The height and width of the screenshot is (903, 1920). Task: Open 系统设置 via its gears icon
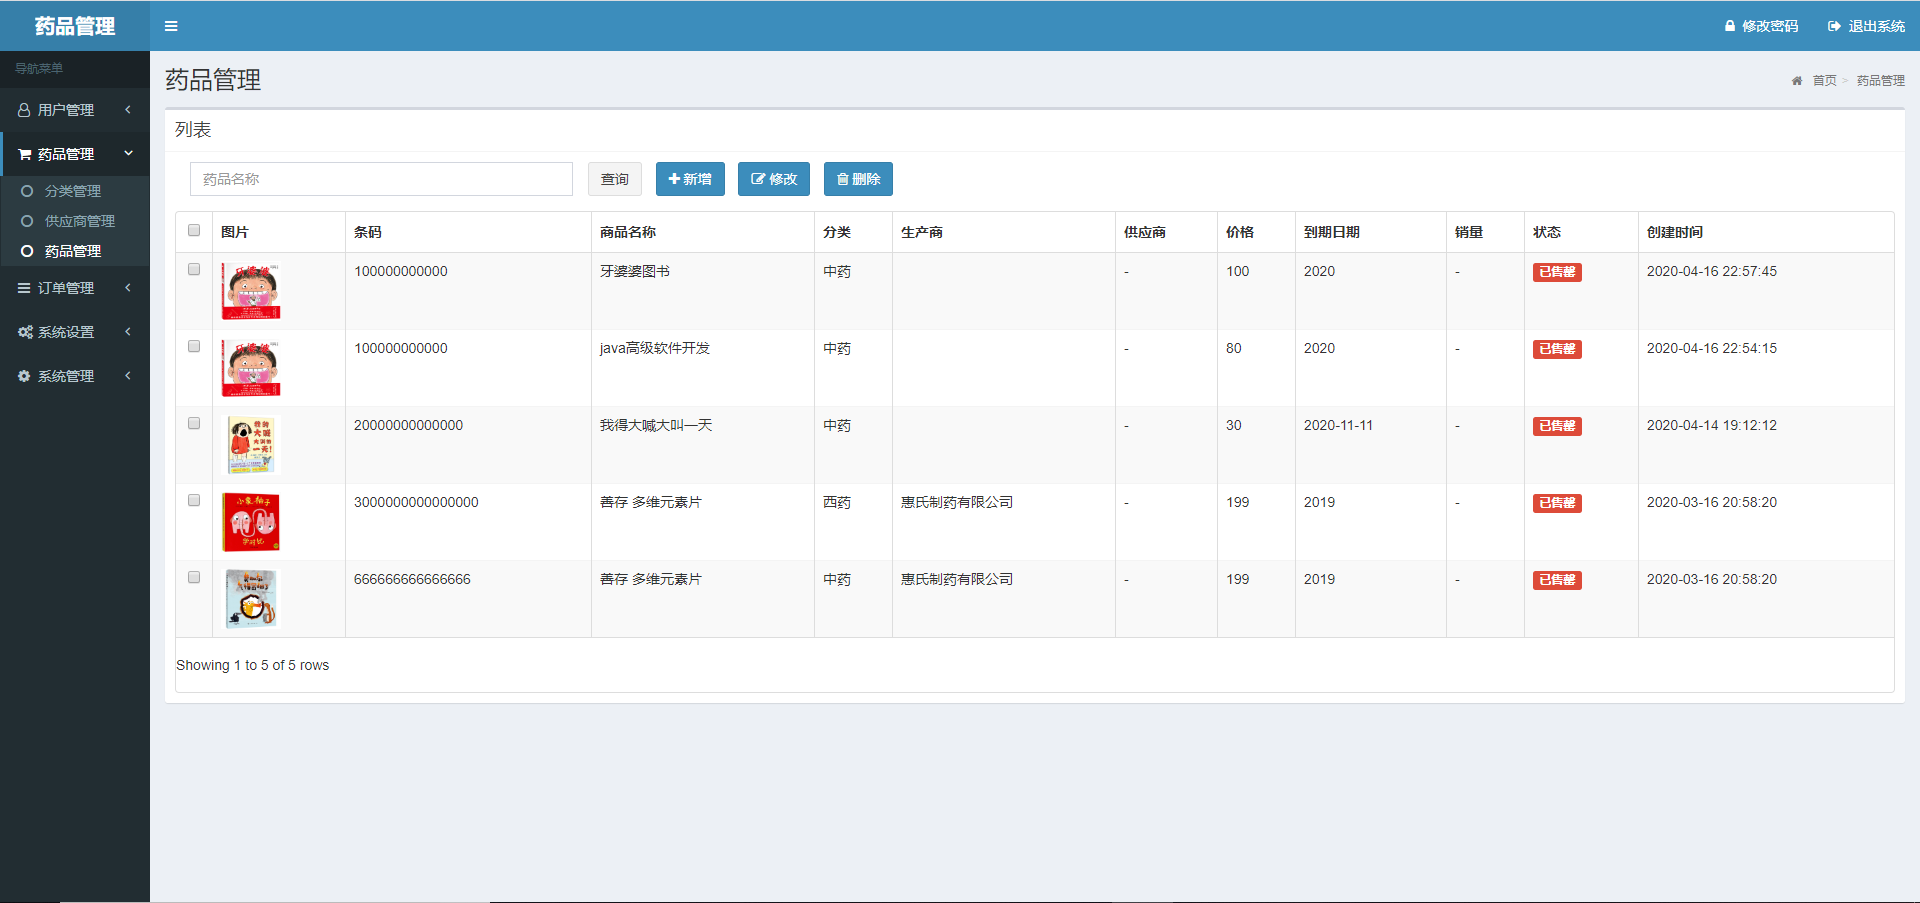24,332
